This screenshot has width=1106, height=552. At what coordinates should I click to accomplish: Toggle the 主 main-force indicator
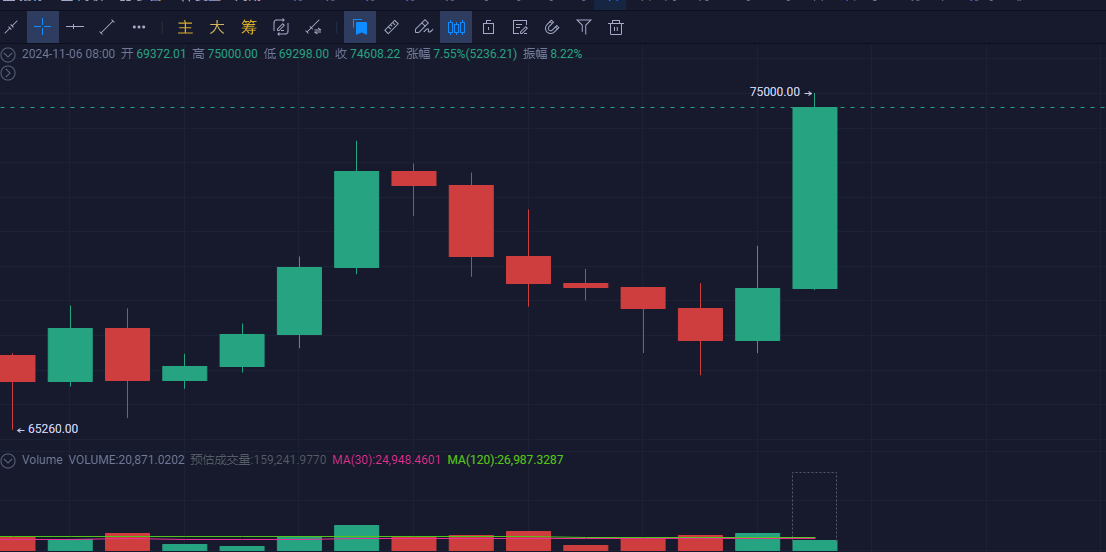pos(186,27)
